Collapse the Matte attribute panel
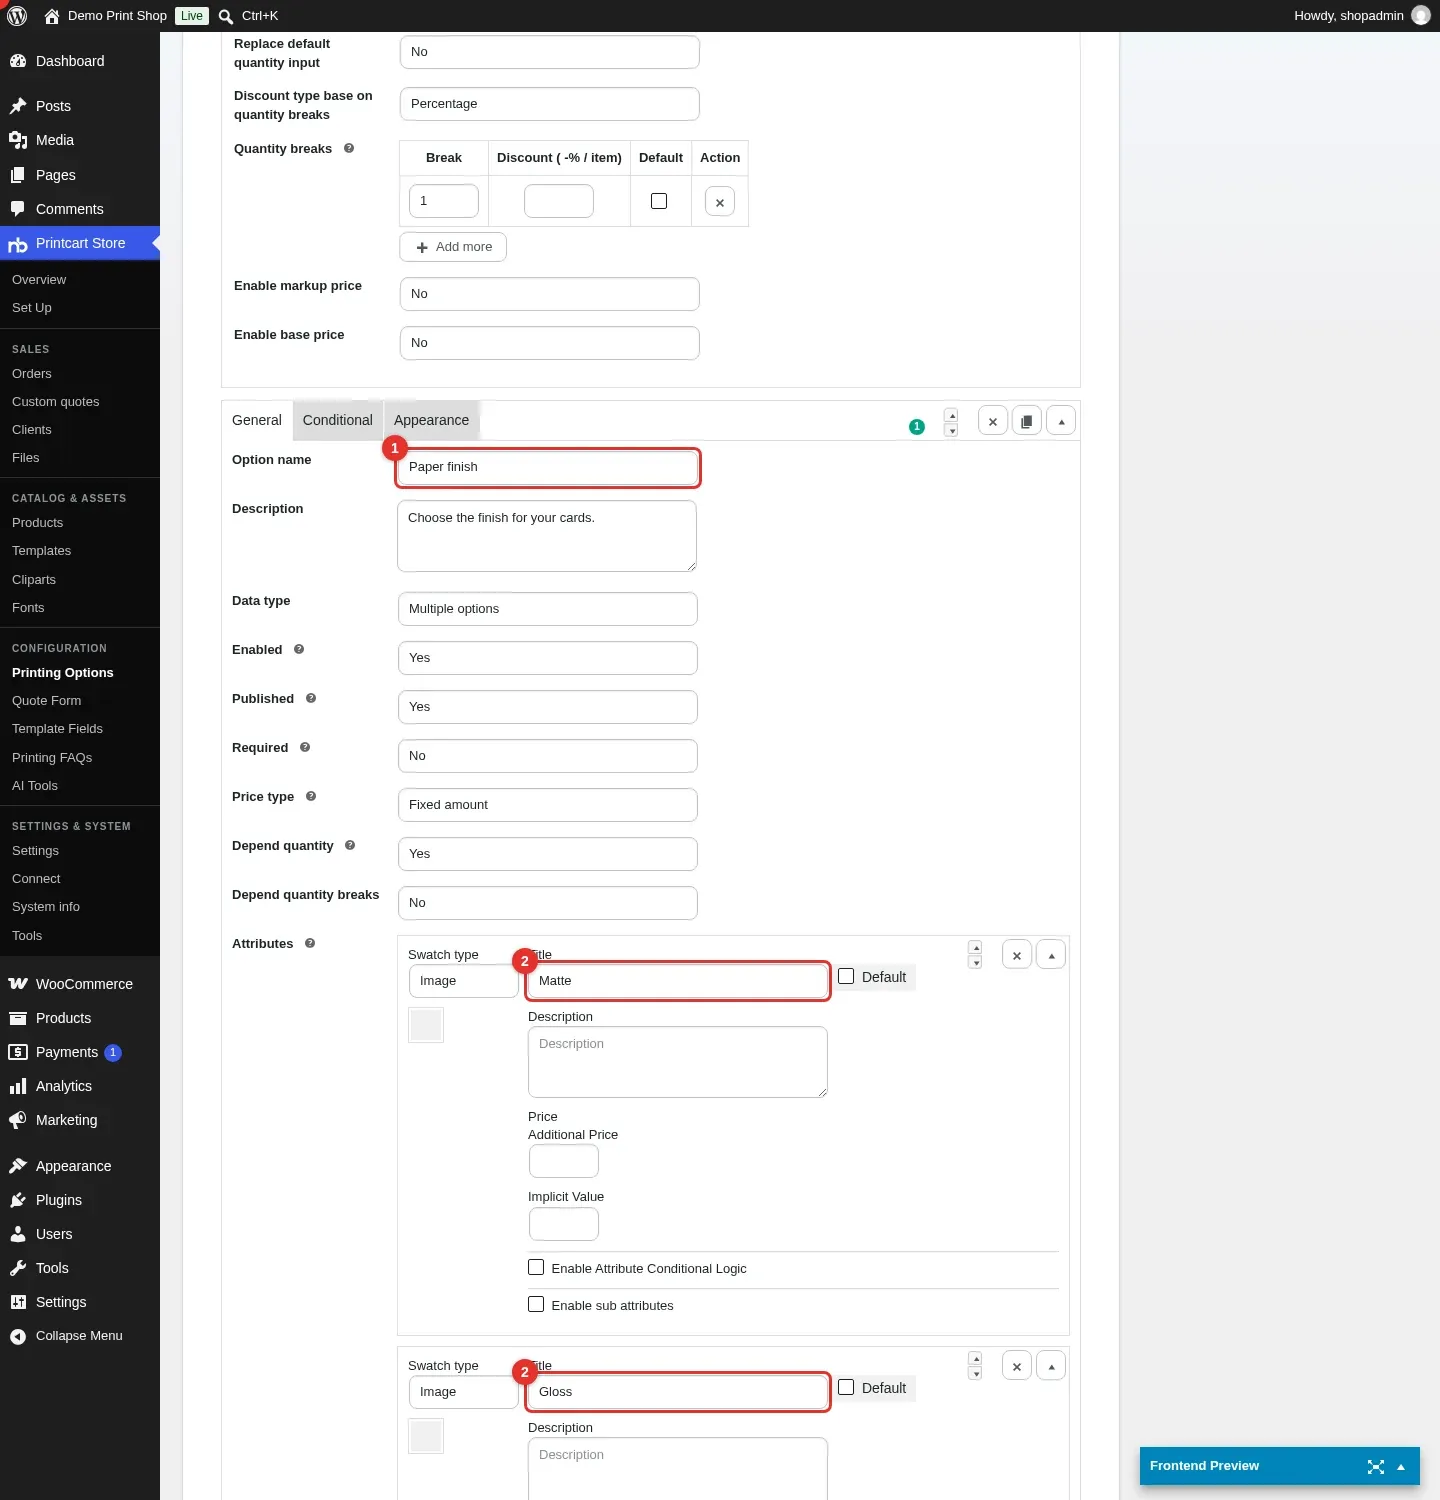Viewport: 1440px width, 1500px height. point(1051,956)
